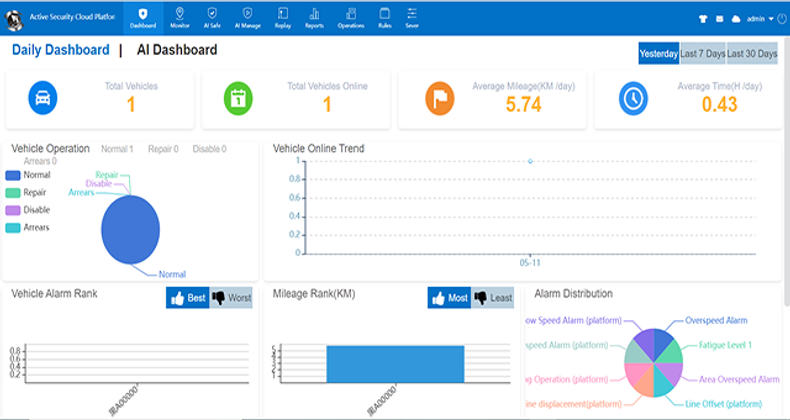Open the Monitor map section
The width and height of the screenshot is (790, 420).
pos(179,19)
